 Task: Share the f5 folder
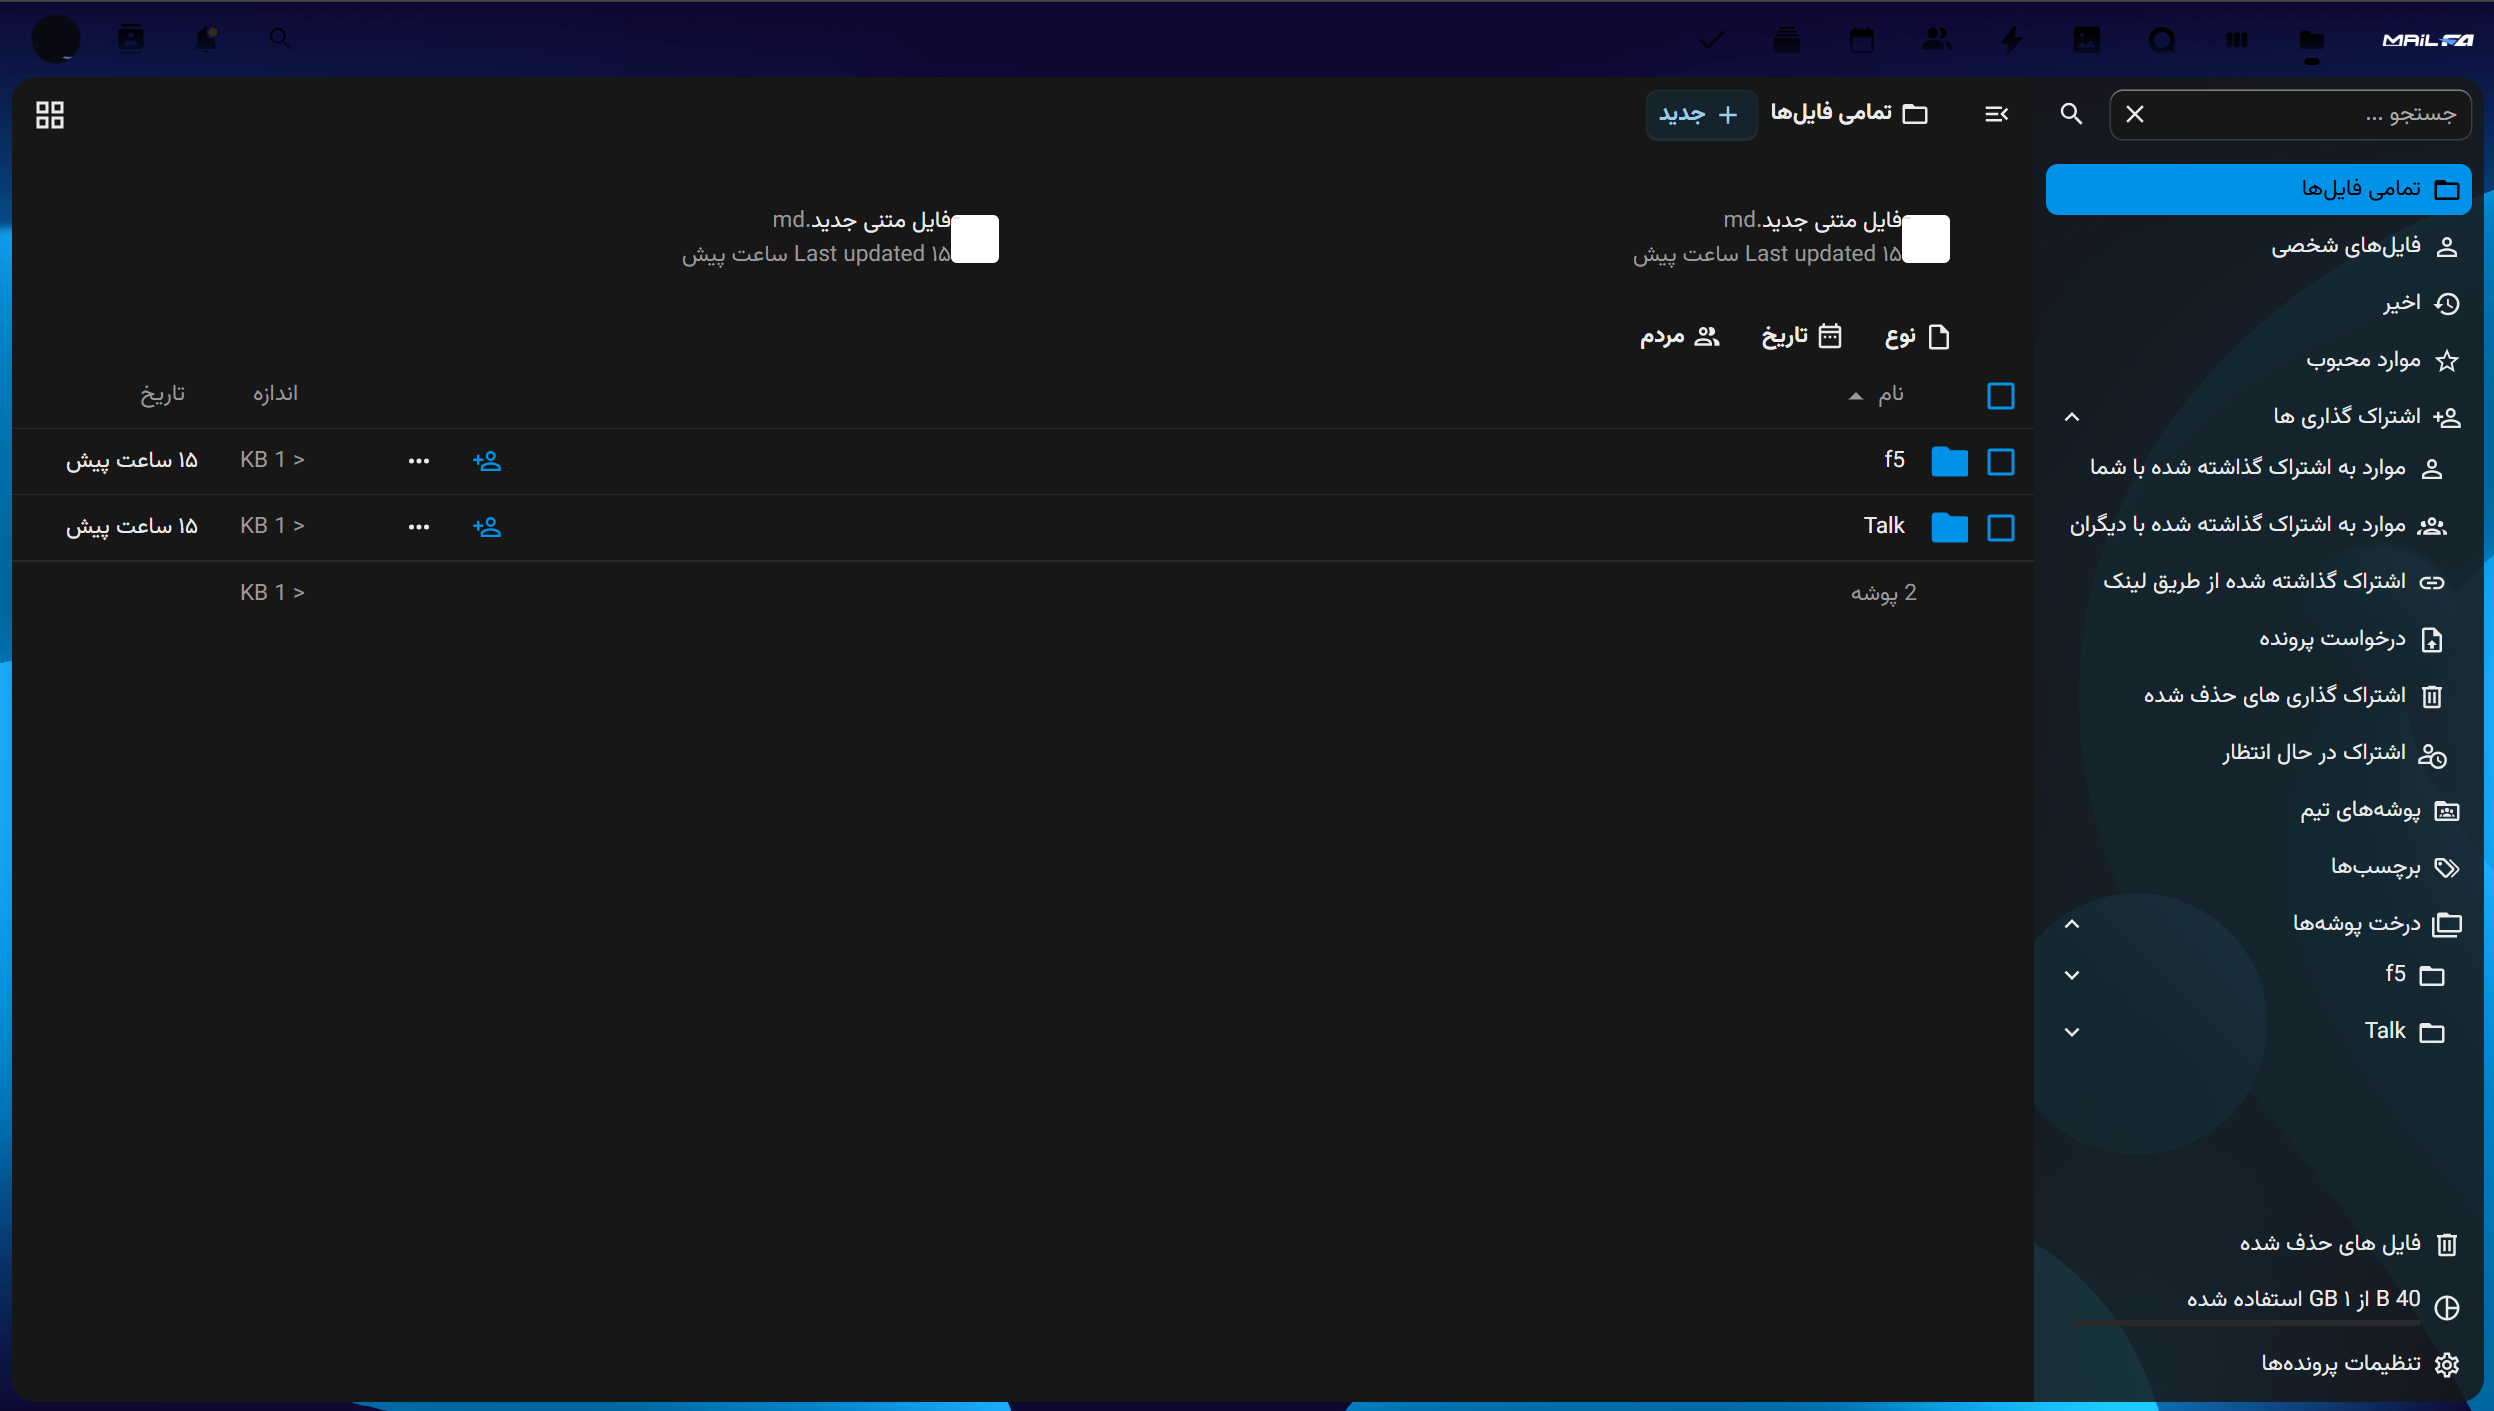coord(487,461)
